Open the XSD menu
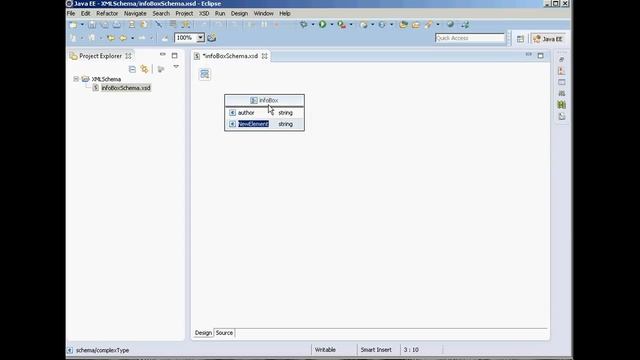 (x=204, y=13)
